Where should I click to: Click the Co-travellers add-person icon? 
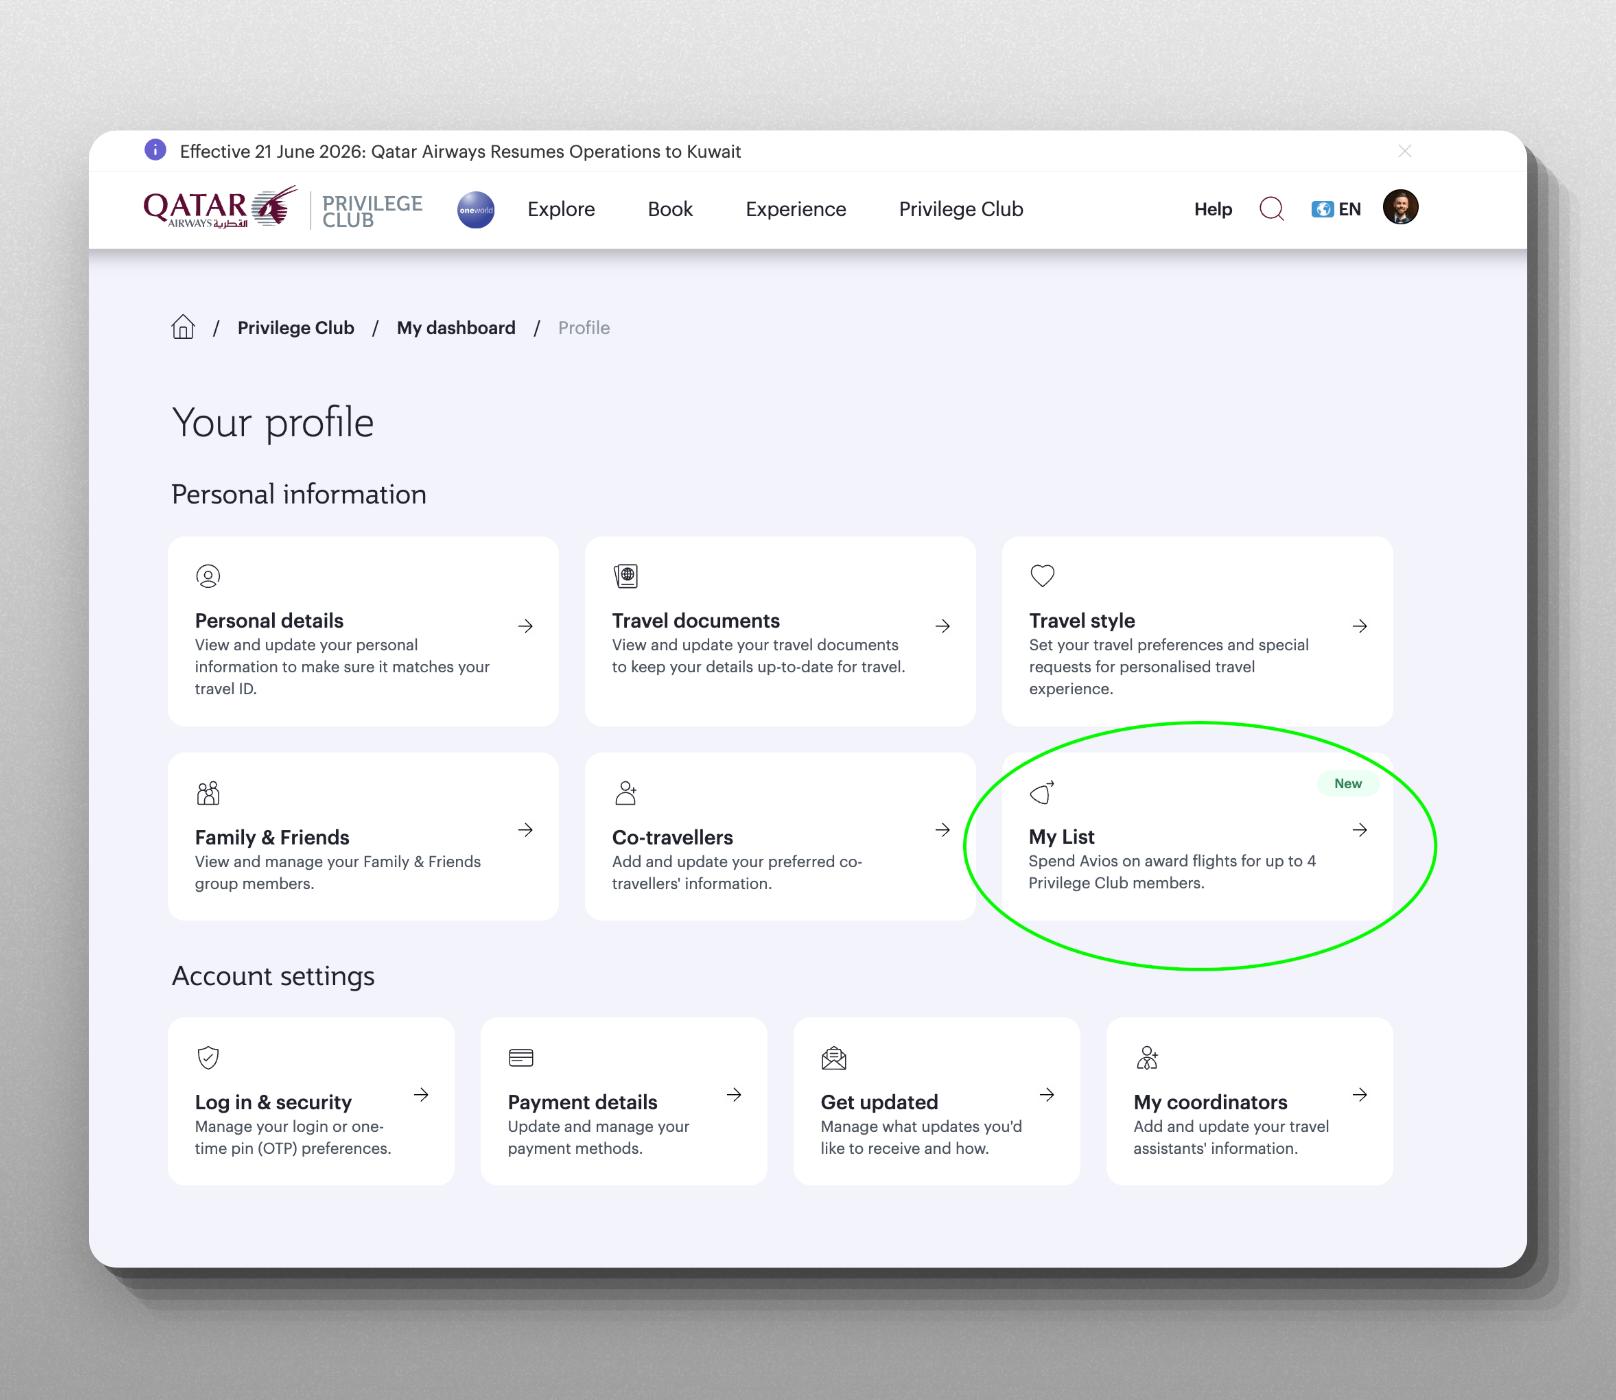(x=626, y=793)
